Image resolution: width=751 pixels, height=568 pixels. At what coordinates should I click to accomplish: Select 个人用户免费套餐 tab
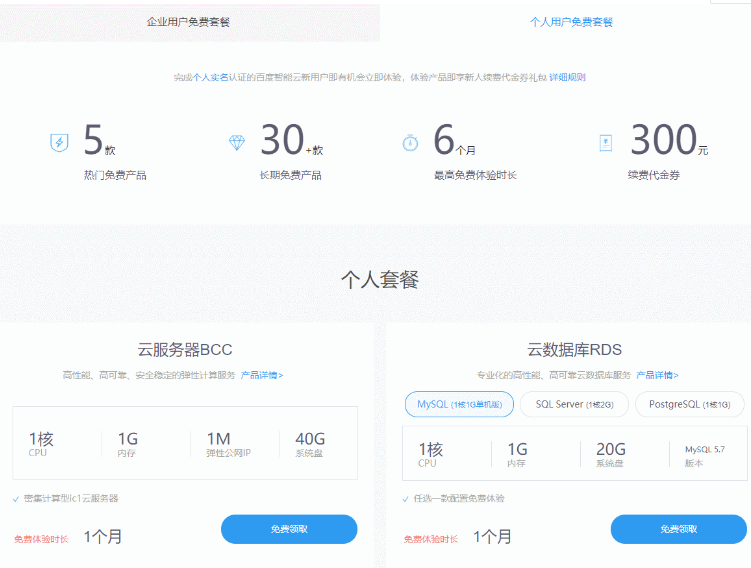tap(571, 22)
